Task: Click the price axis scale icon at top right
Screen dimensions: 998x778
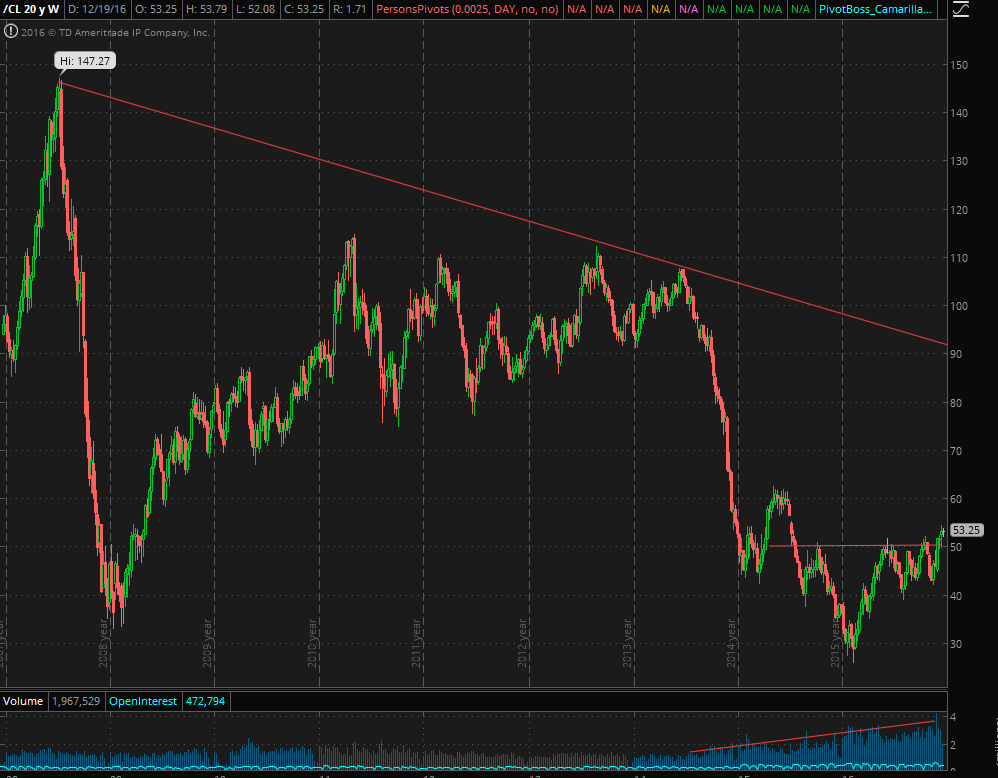Action: 960,12
